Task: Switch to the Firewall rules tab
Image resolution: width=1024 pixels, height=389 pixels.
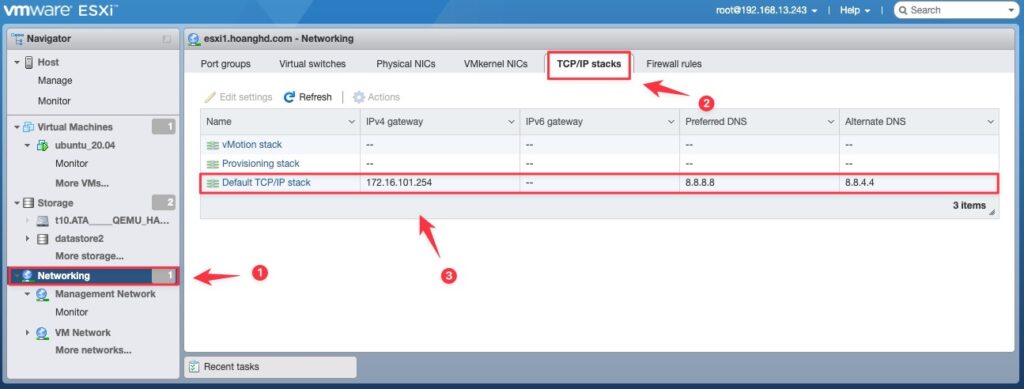Action: [x=674, y=64]
